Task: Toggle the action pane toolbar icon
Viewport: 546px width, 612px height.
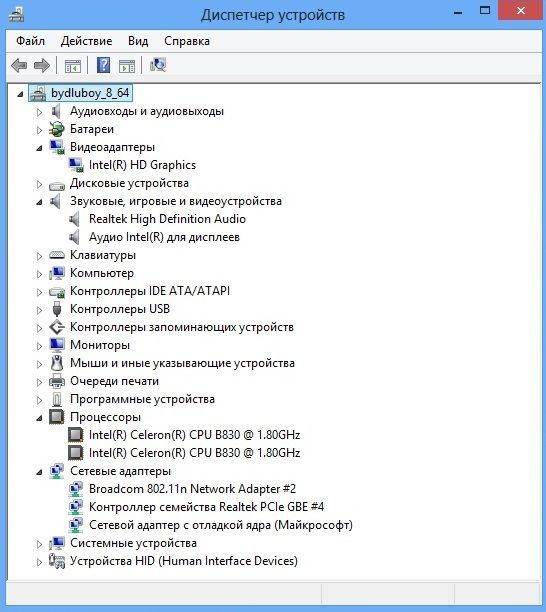Action: click(x=127, y=66)
